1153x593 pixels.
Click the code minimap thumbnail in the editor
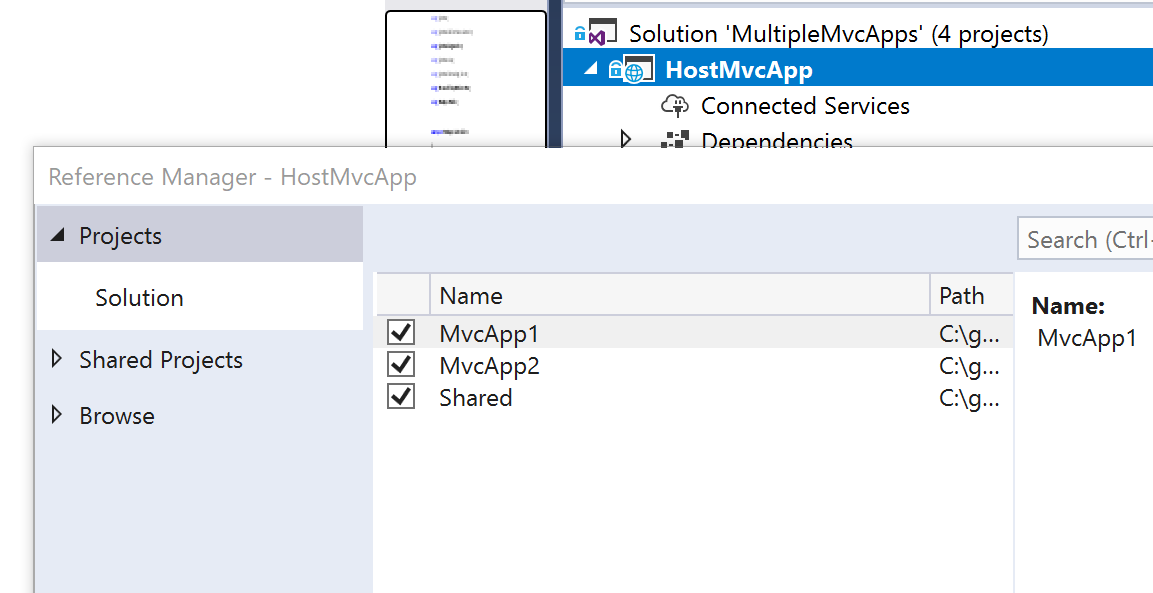466,79
